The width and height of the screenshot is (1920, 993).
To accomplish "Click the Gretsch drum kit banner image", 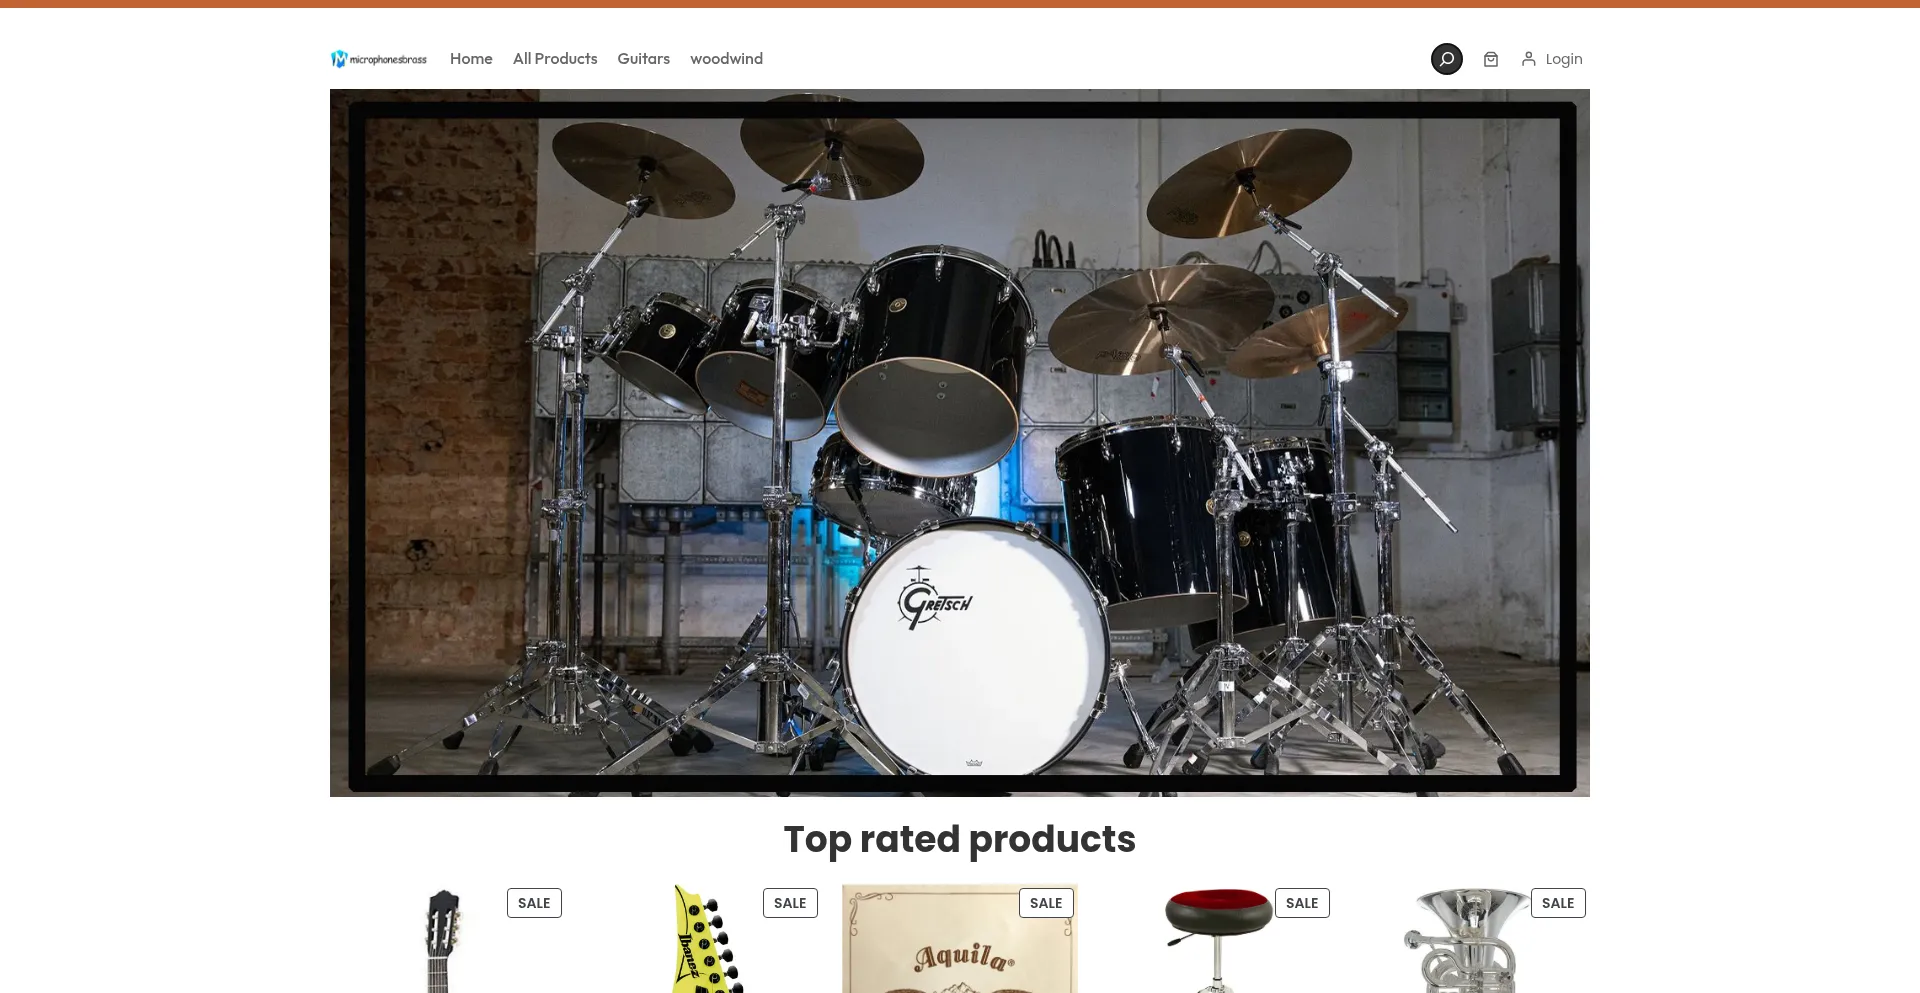I will [960, 443].
